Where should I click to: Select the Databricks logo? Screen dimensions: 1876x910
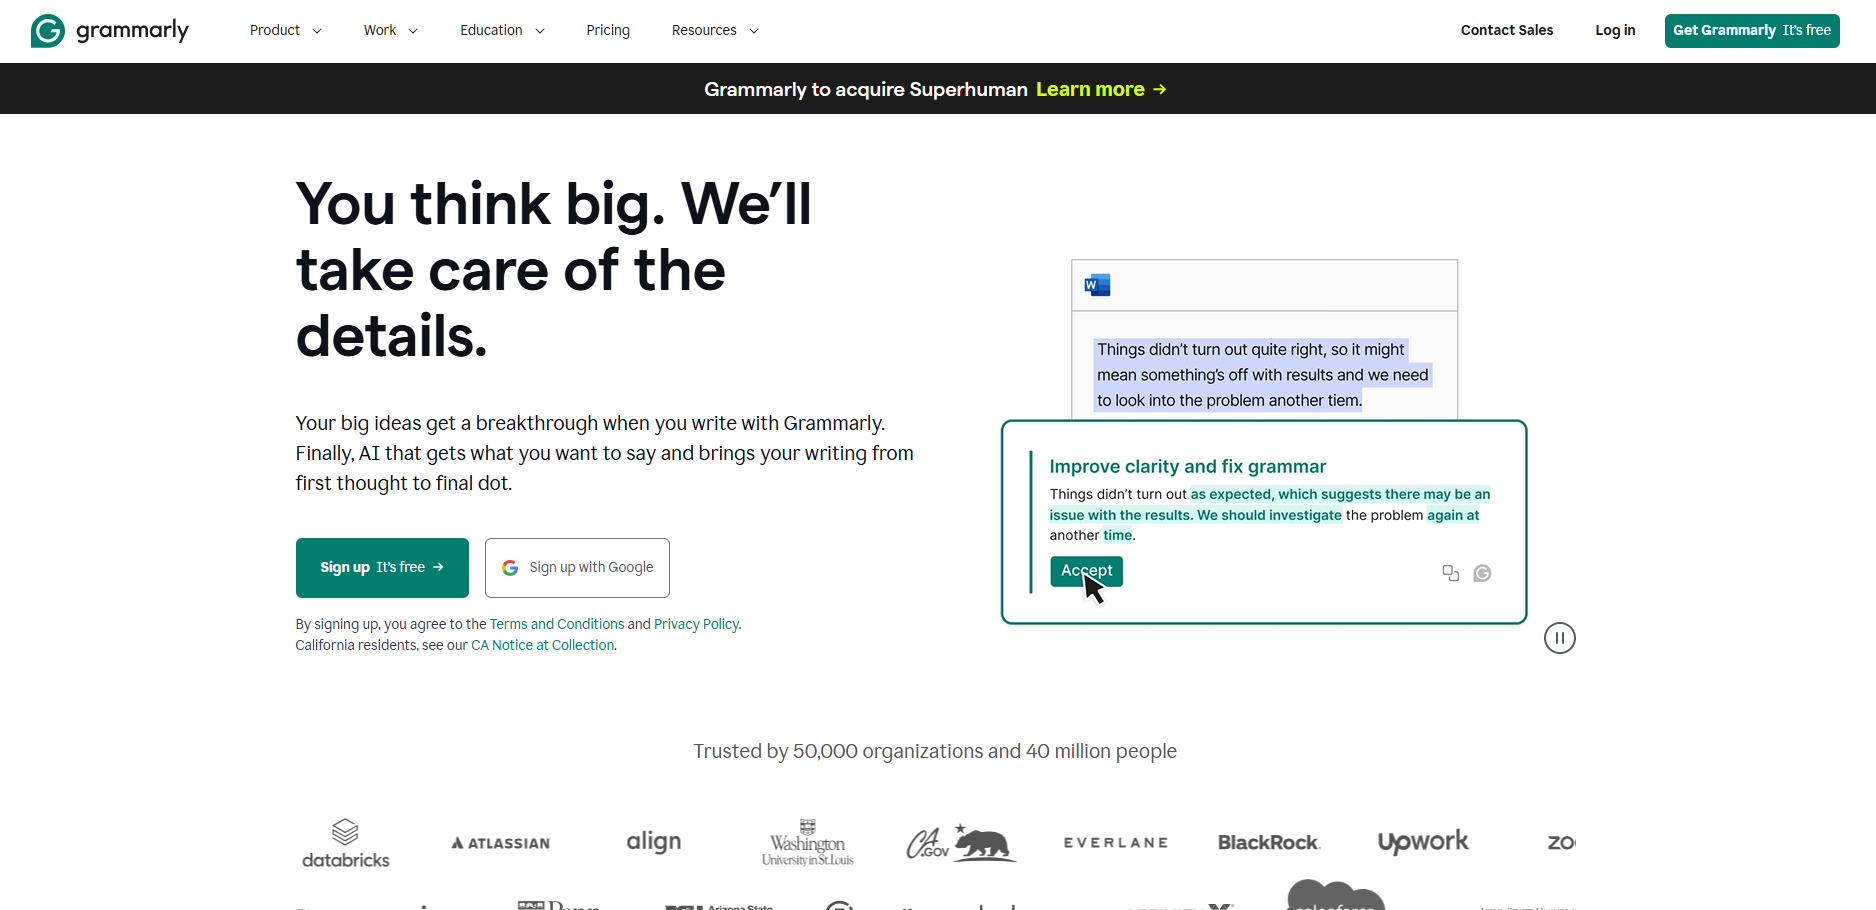tap(345, 842)
